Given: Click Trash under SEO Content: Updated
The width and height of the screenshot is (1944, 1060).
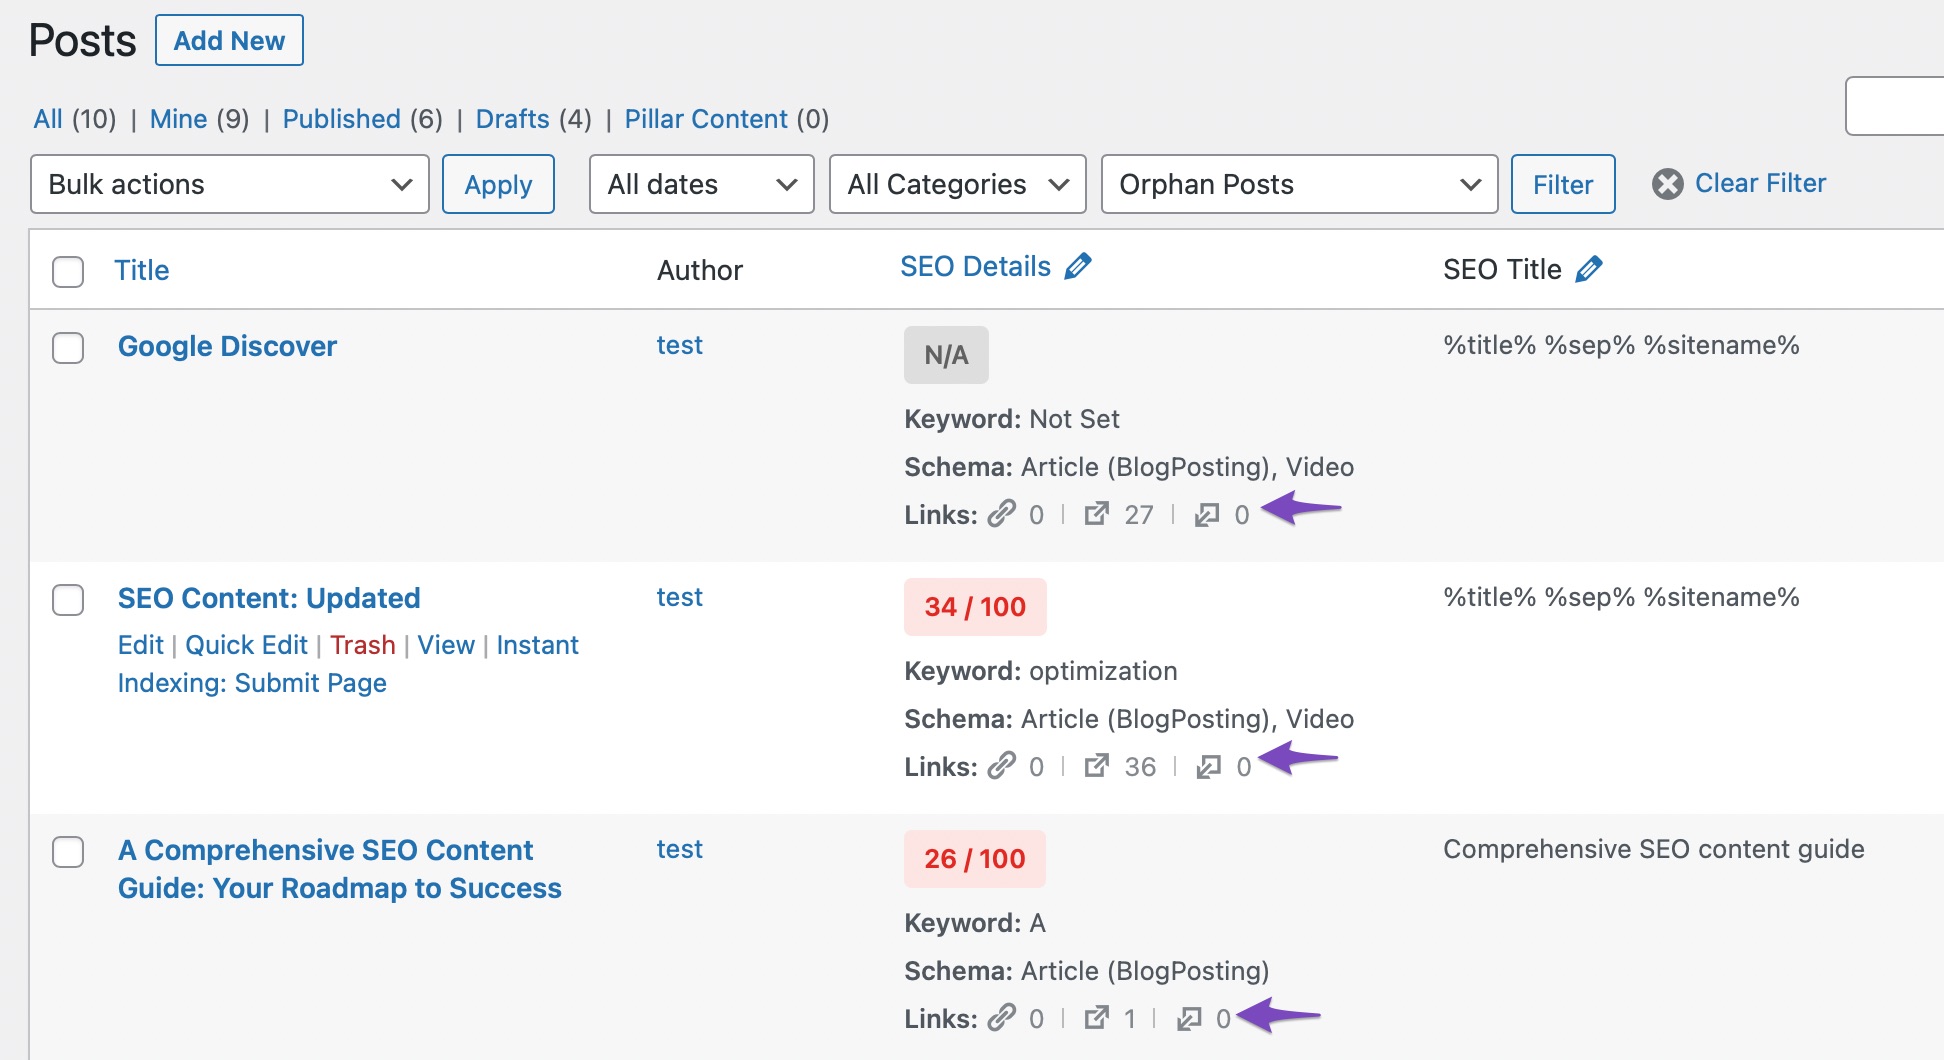Looking at the screenshot, I should coord(363,645).
